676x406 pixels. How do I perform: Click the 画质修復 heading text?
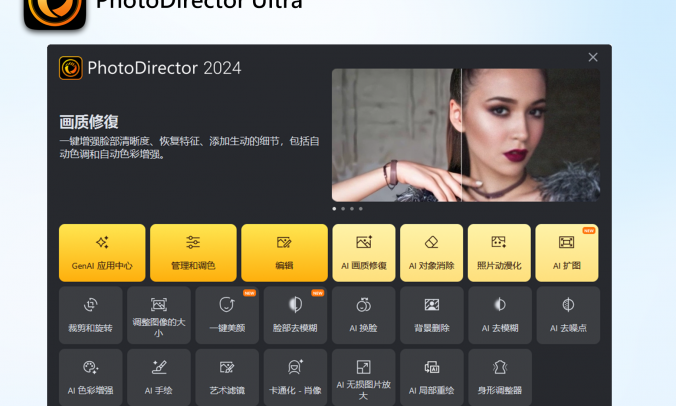pos(89,122)
